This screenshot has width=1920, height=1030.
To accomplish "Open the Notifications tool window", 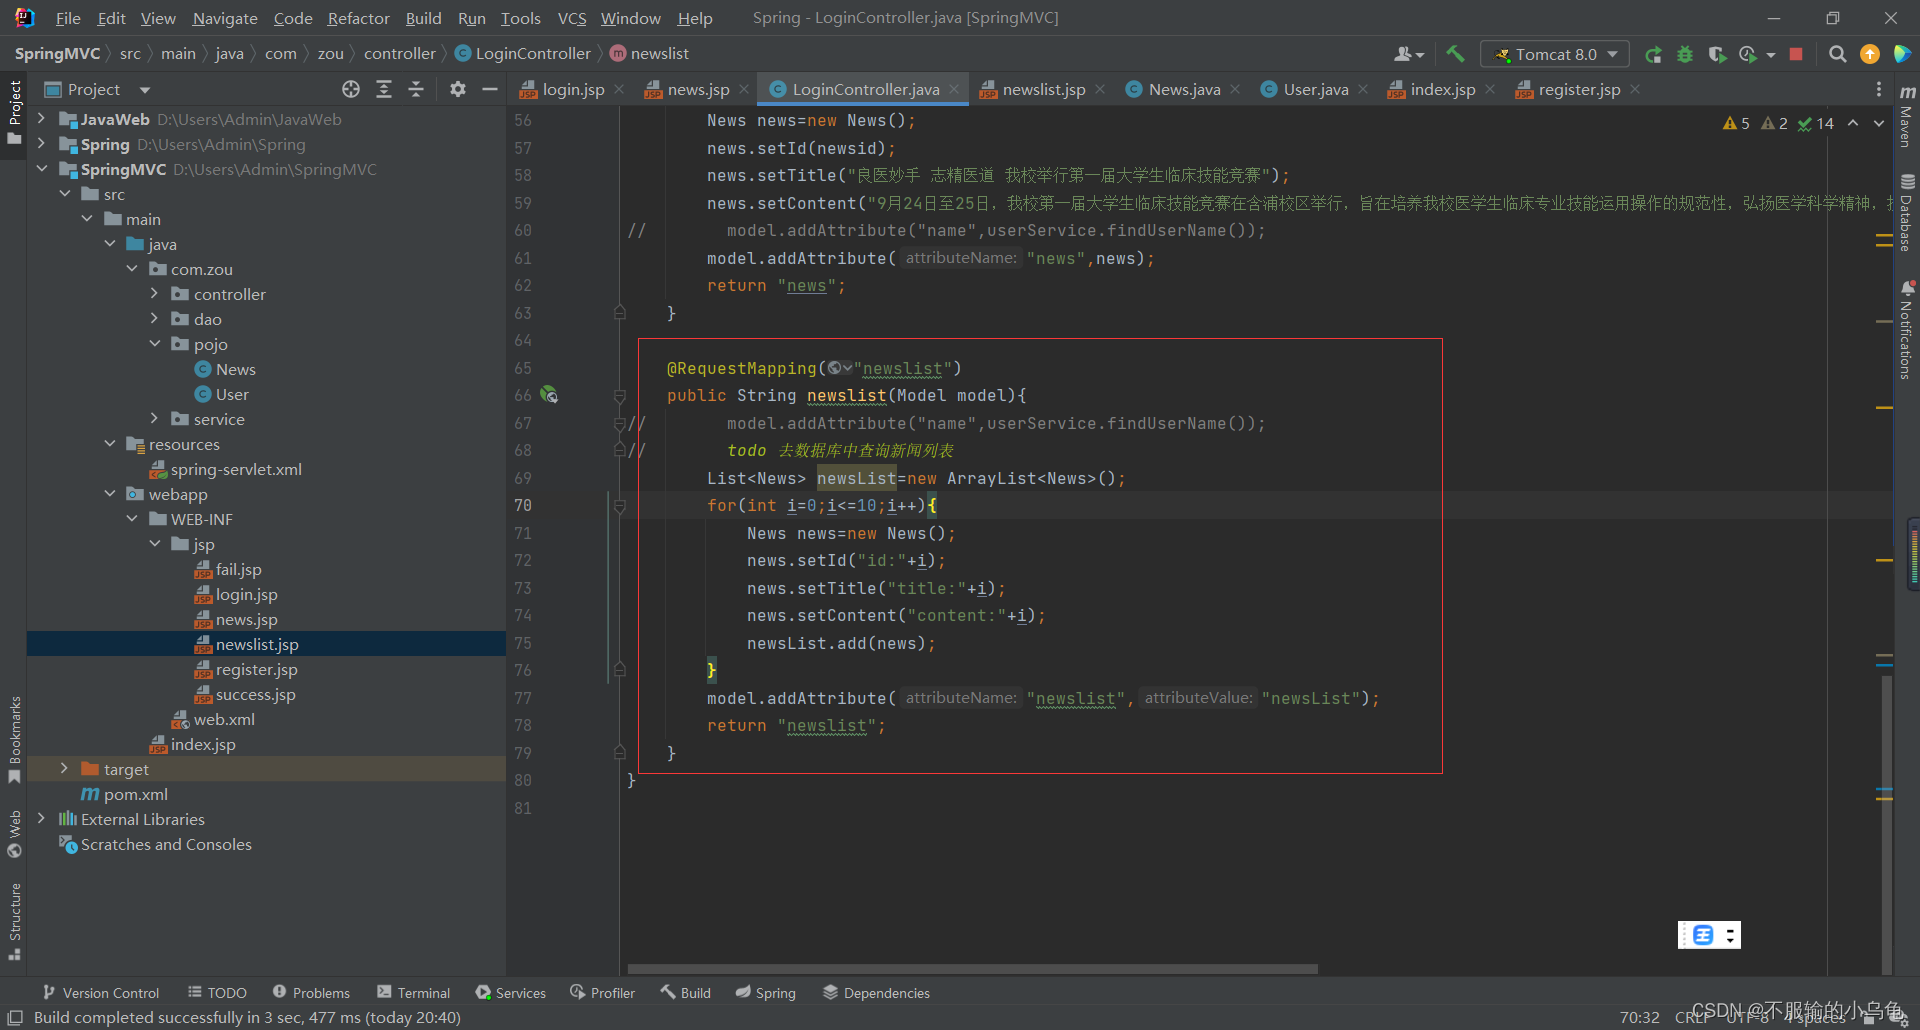I will tap(1907, 330).
